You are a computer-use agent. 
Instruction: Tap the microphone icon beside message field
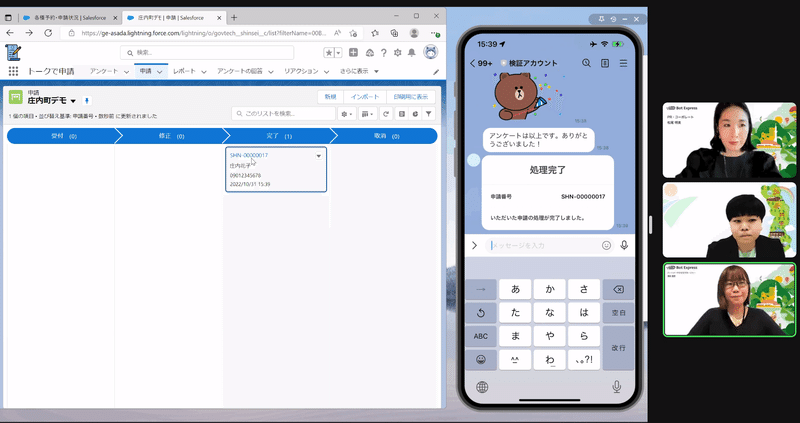[x=624, y=245]
